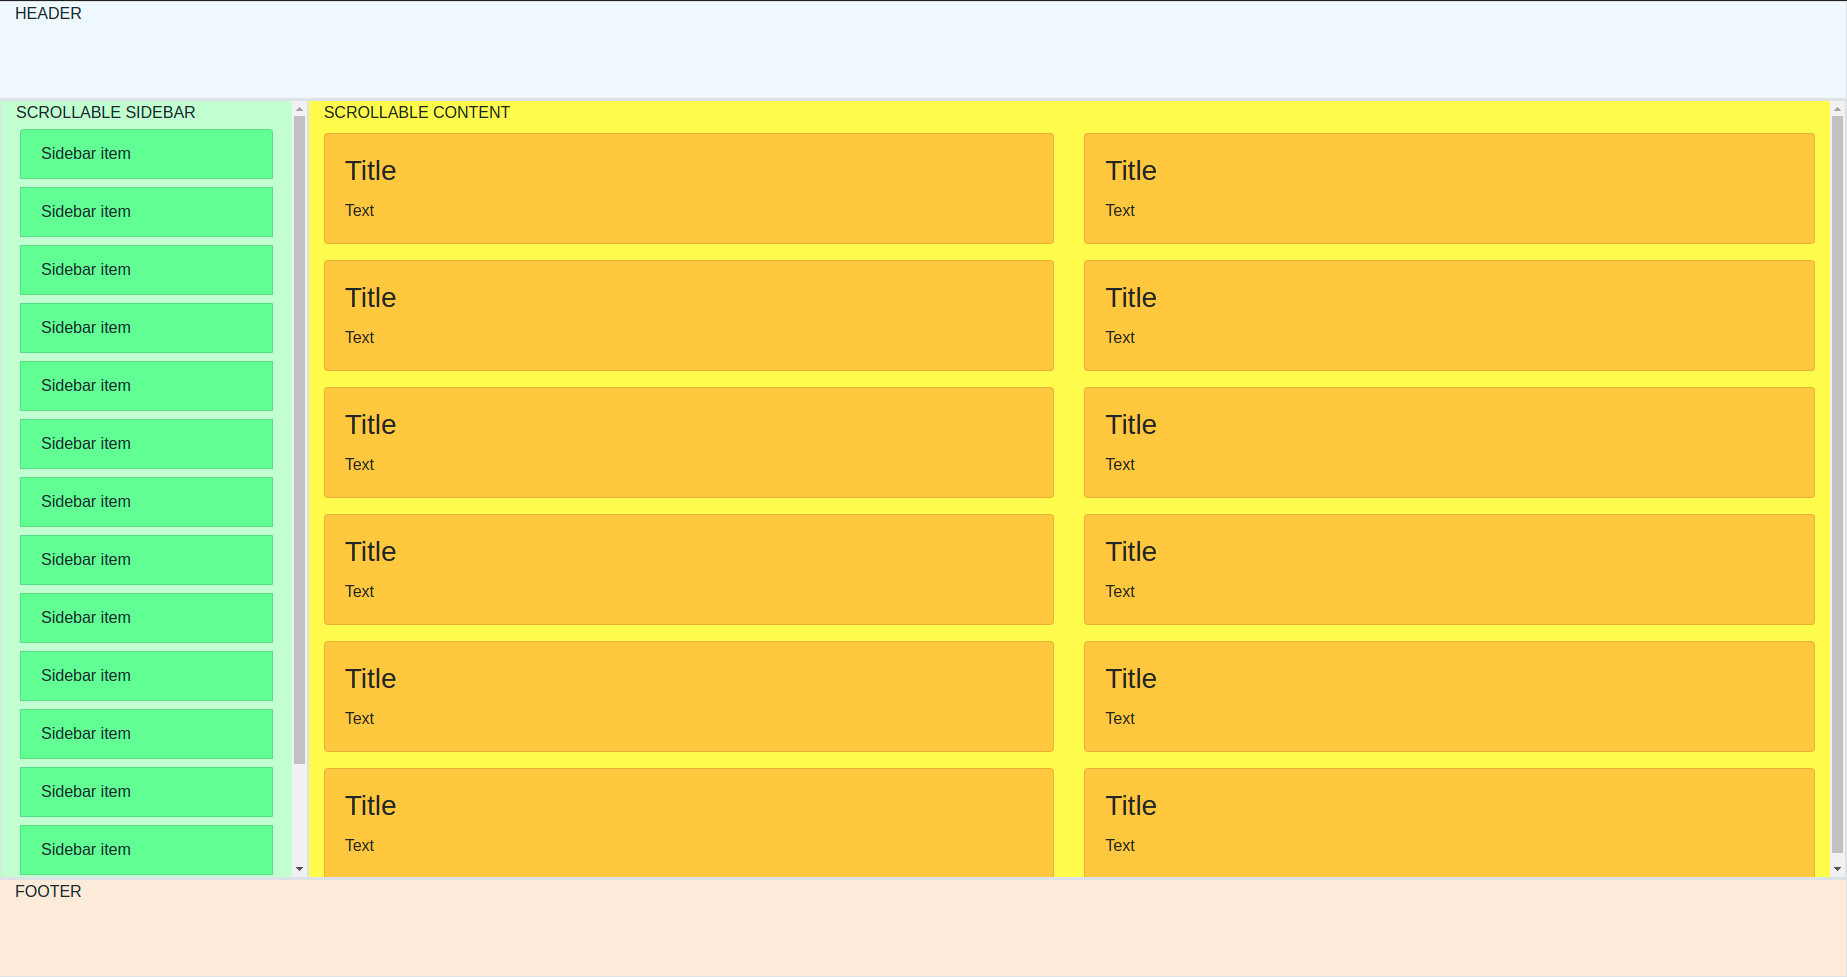Open the fifth right-column Title card
The height and width of the screenshot is (977, 1847).
[x=1449, y=696]
